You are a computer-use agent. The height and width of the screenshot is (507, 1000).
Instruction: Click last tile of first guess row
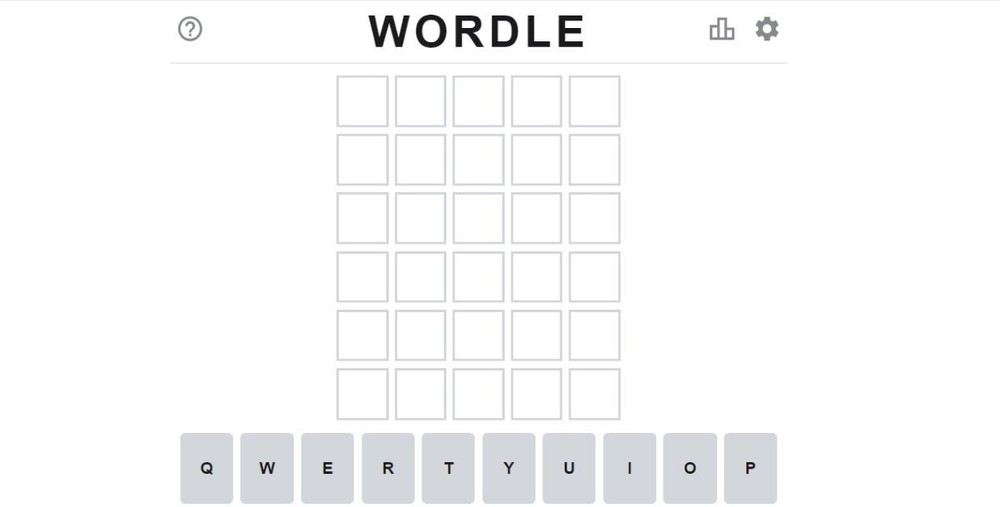click(x=594, y=101)
